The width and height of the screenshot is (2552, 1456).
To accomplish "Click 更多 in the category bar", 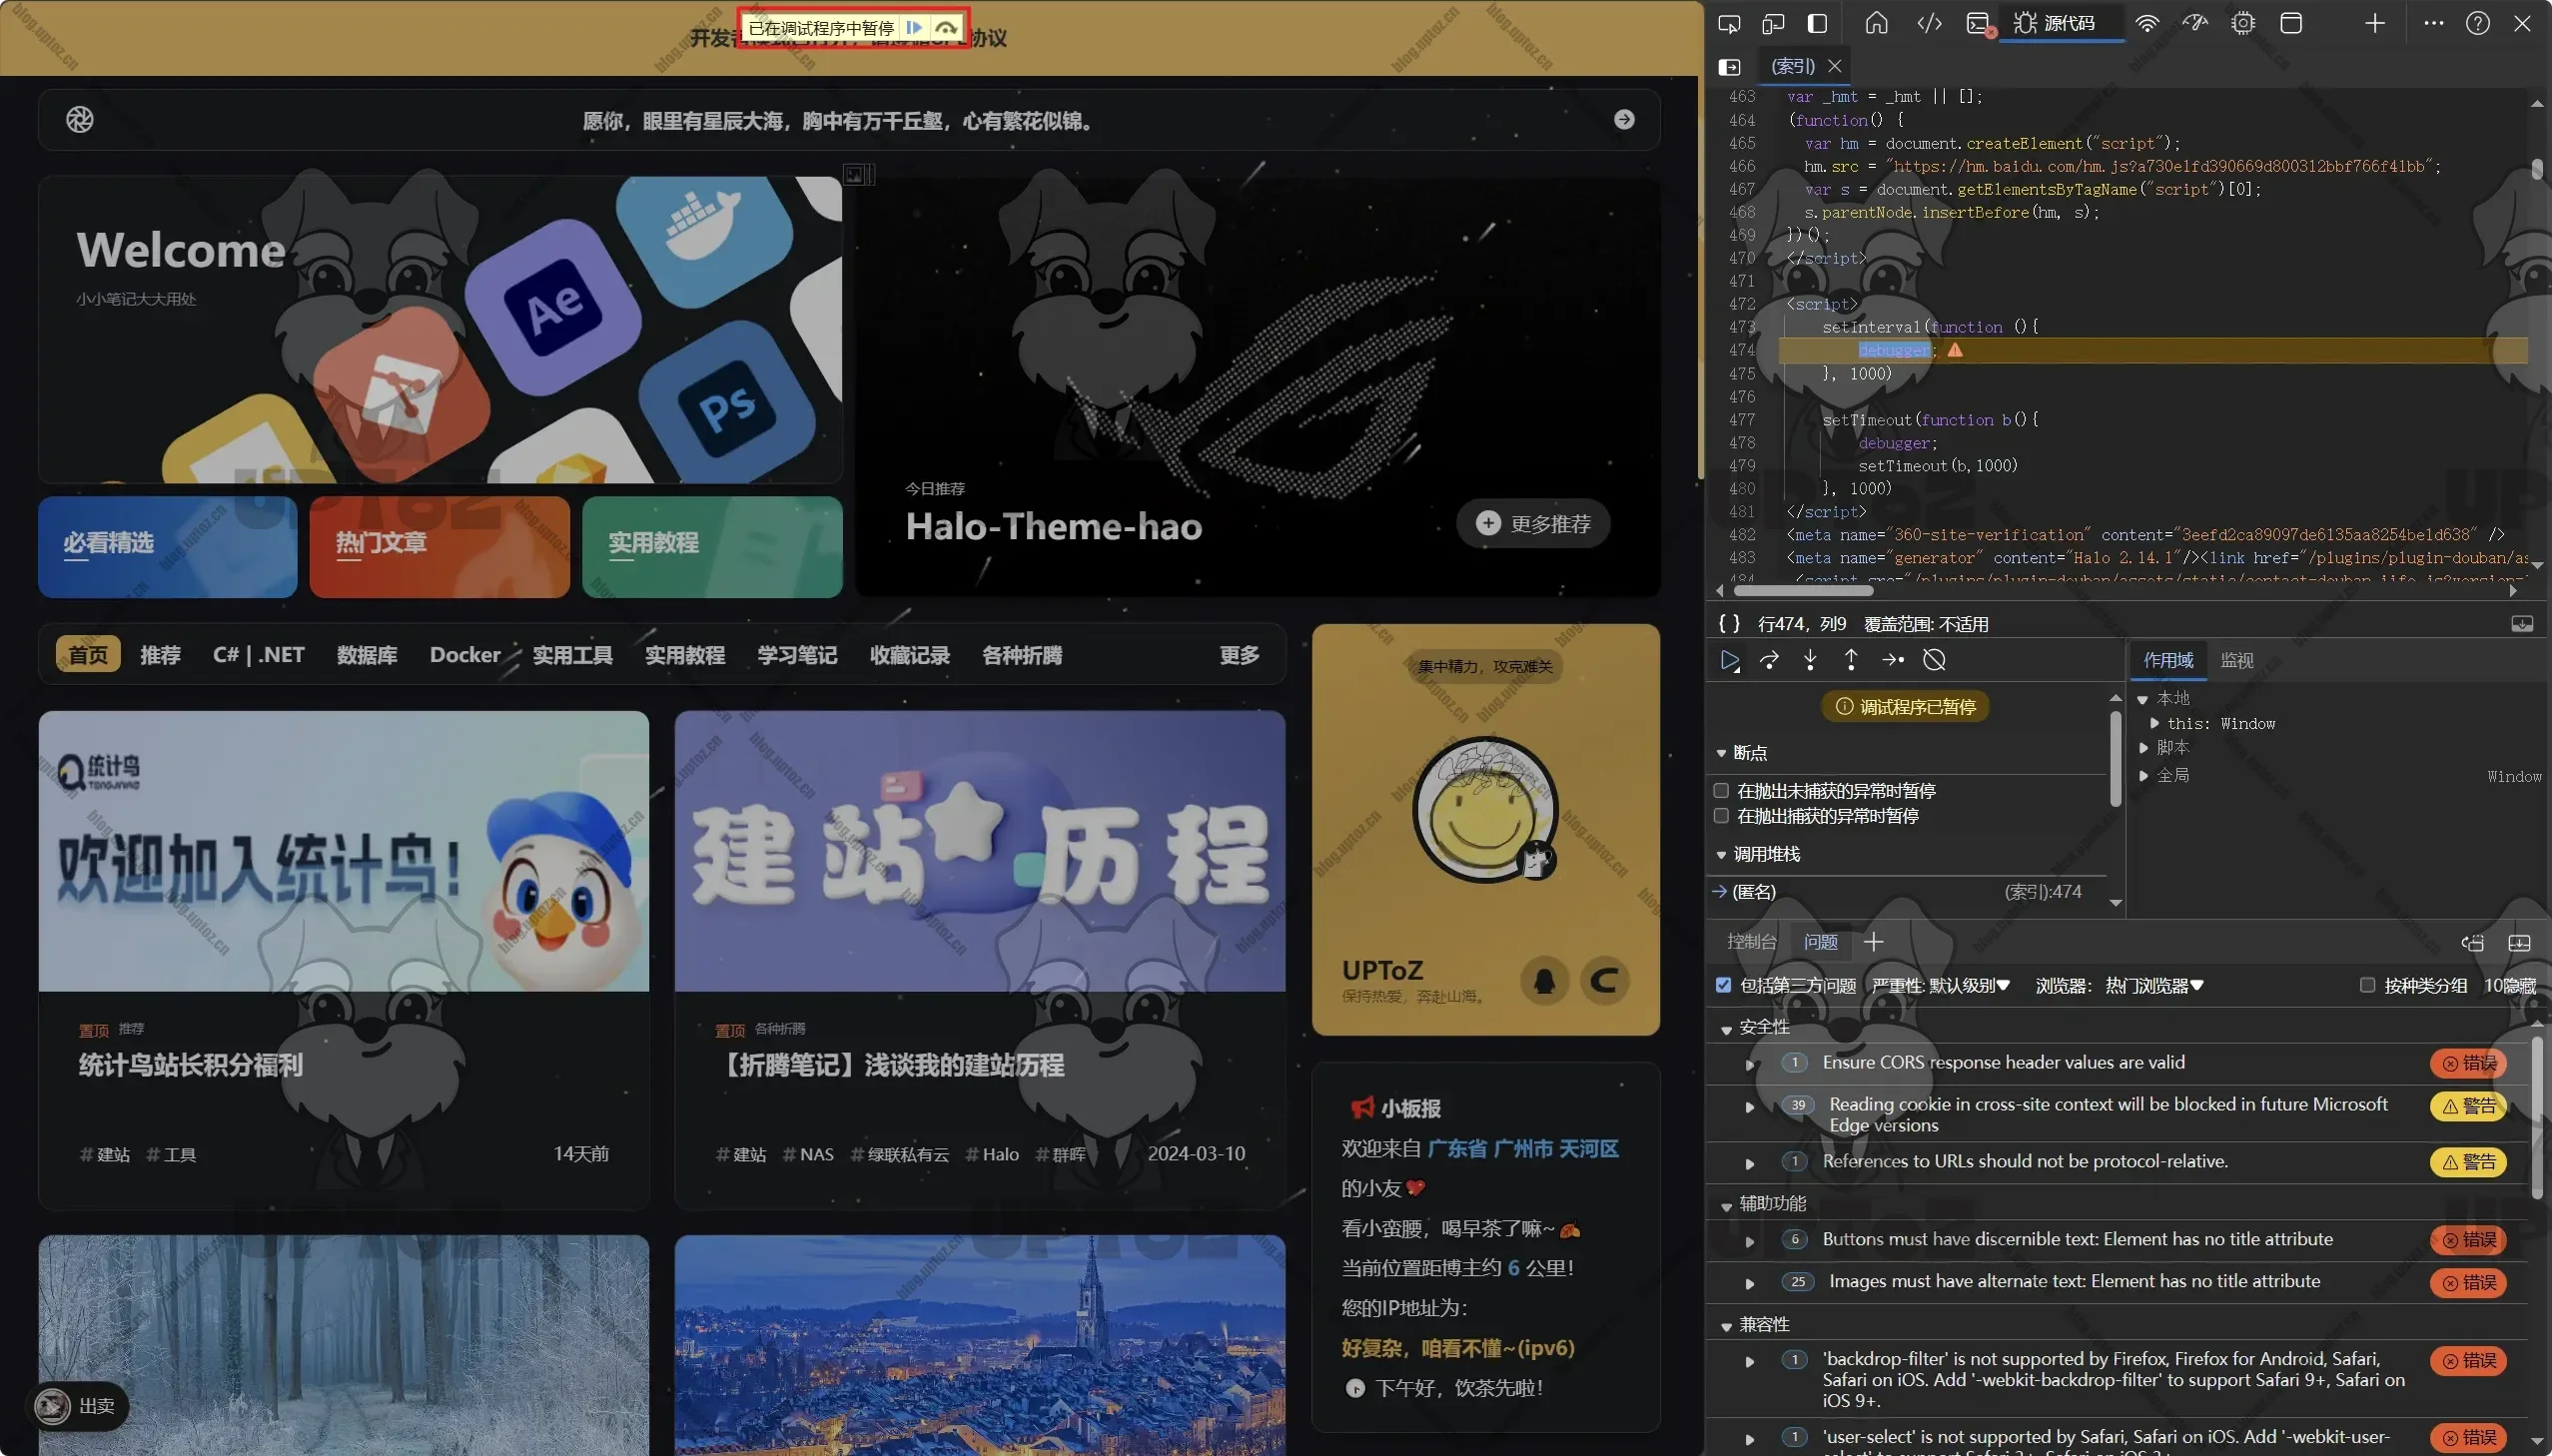I will pyautogui.click(x=1239, y=655).
